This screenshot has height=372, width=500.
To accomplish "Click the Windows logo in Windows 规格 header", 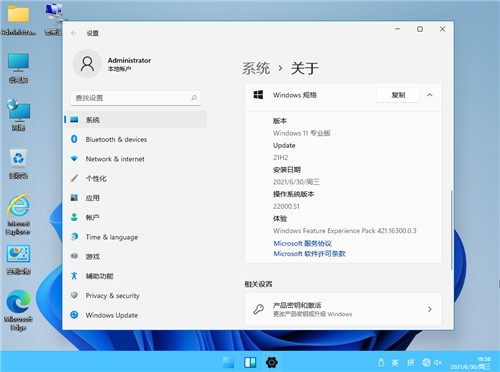I will (258, 95).
